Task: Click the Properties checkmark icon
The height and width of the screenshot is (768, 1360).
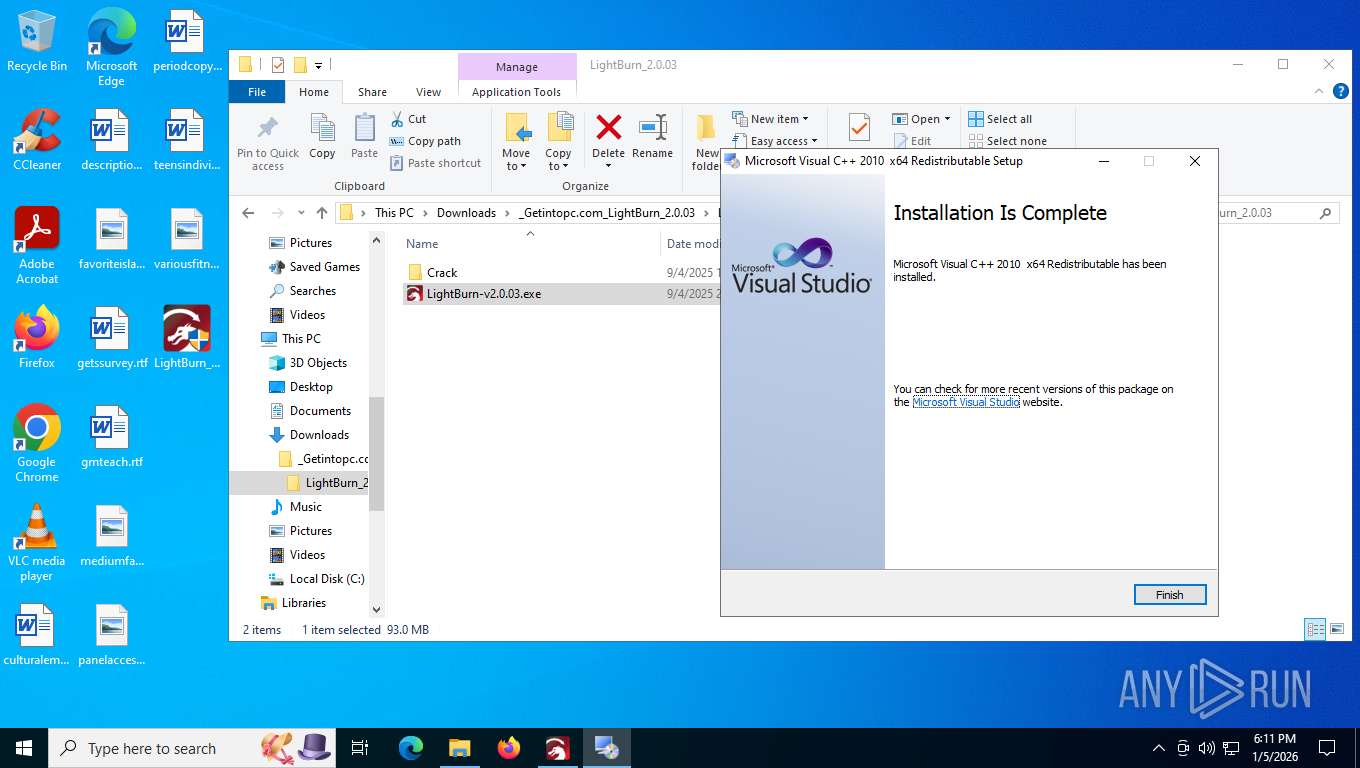Action: [858, 128]
